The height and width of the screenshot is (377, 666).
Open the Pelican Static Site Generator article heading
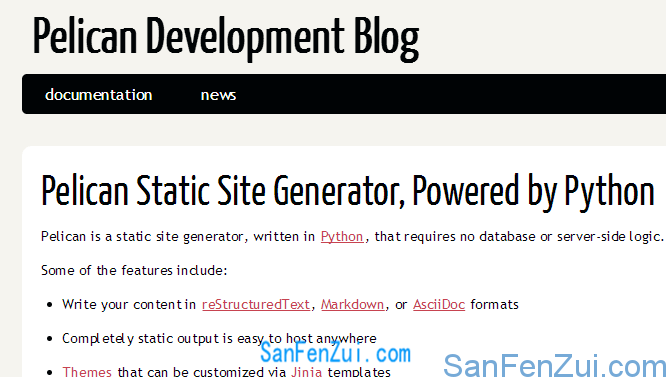click(x=347, y=191)
